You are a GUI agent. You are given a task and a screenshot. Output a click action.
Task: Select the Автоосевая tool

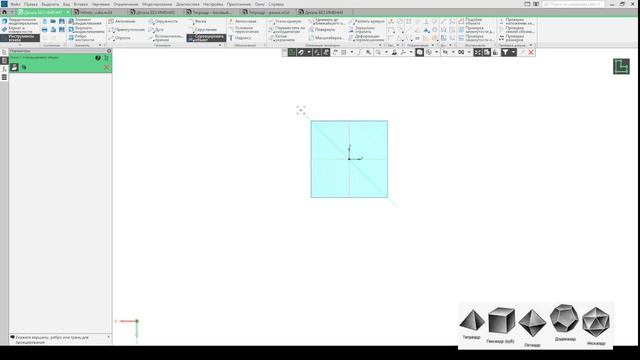(242, 21)
